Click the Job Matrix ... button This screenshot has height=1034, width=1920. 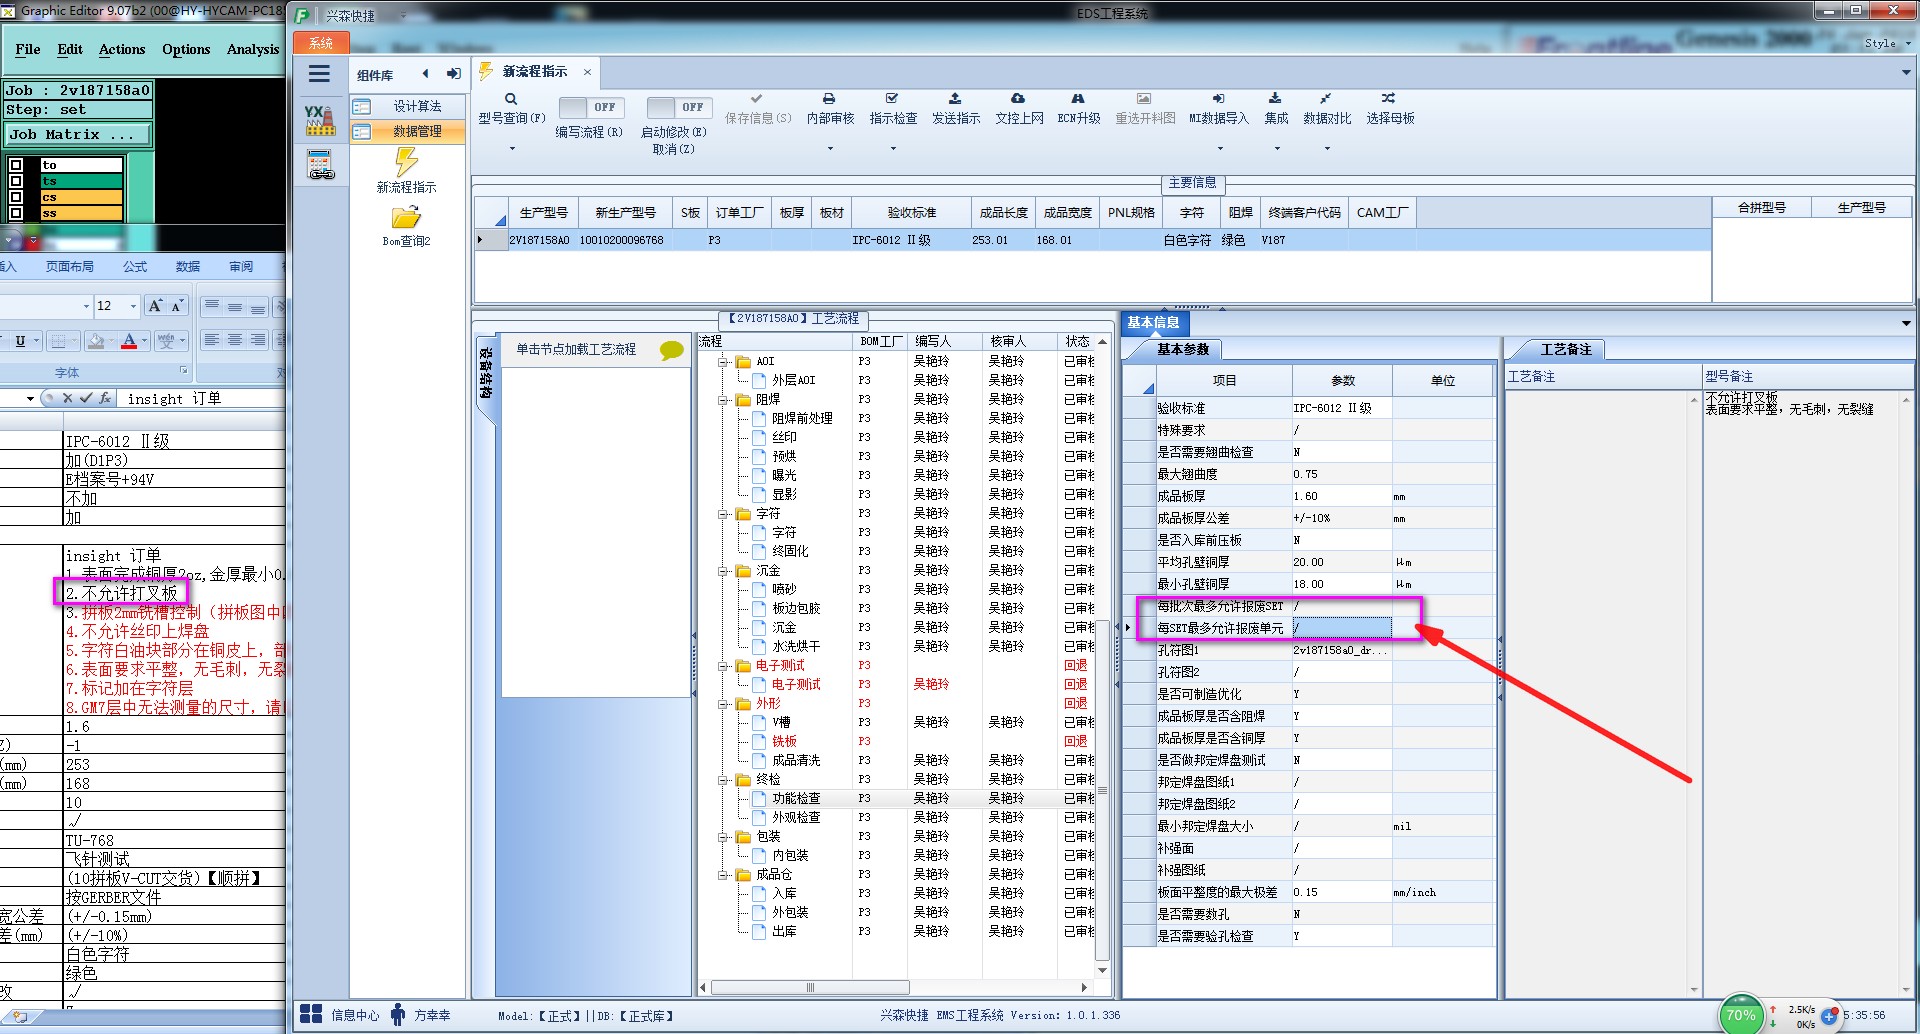pos(78,134)
